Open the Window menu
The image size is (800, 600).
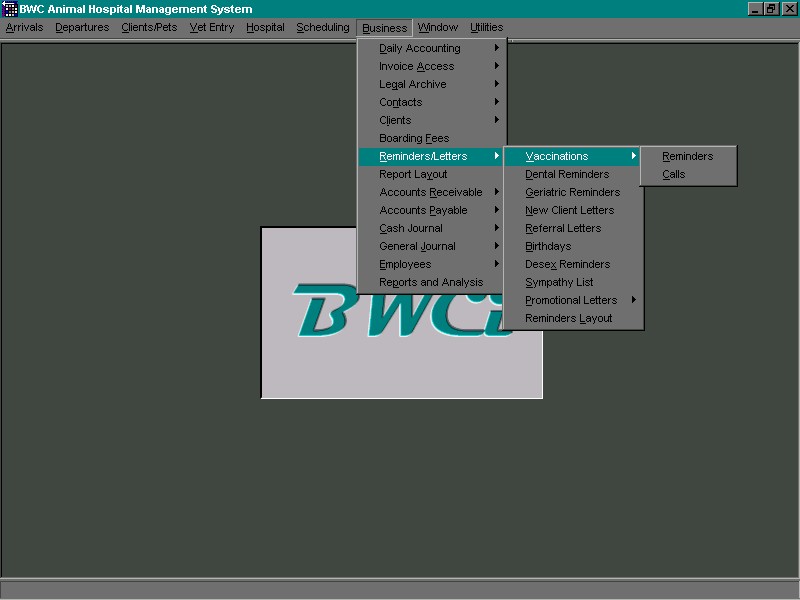(438, 28)
